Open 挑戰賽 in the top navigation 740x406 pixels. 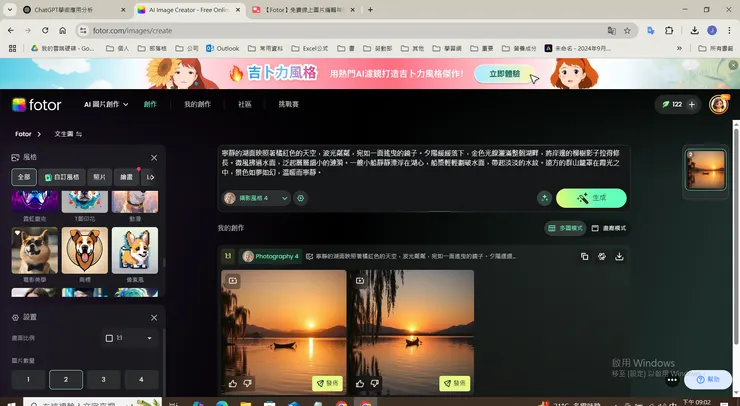[x=288, y=104]
